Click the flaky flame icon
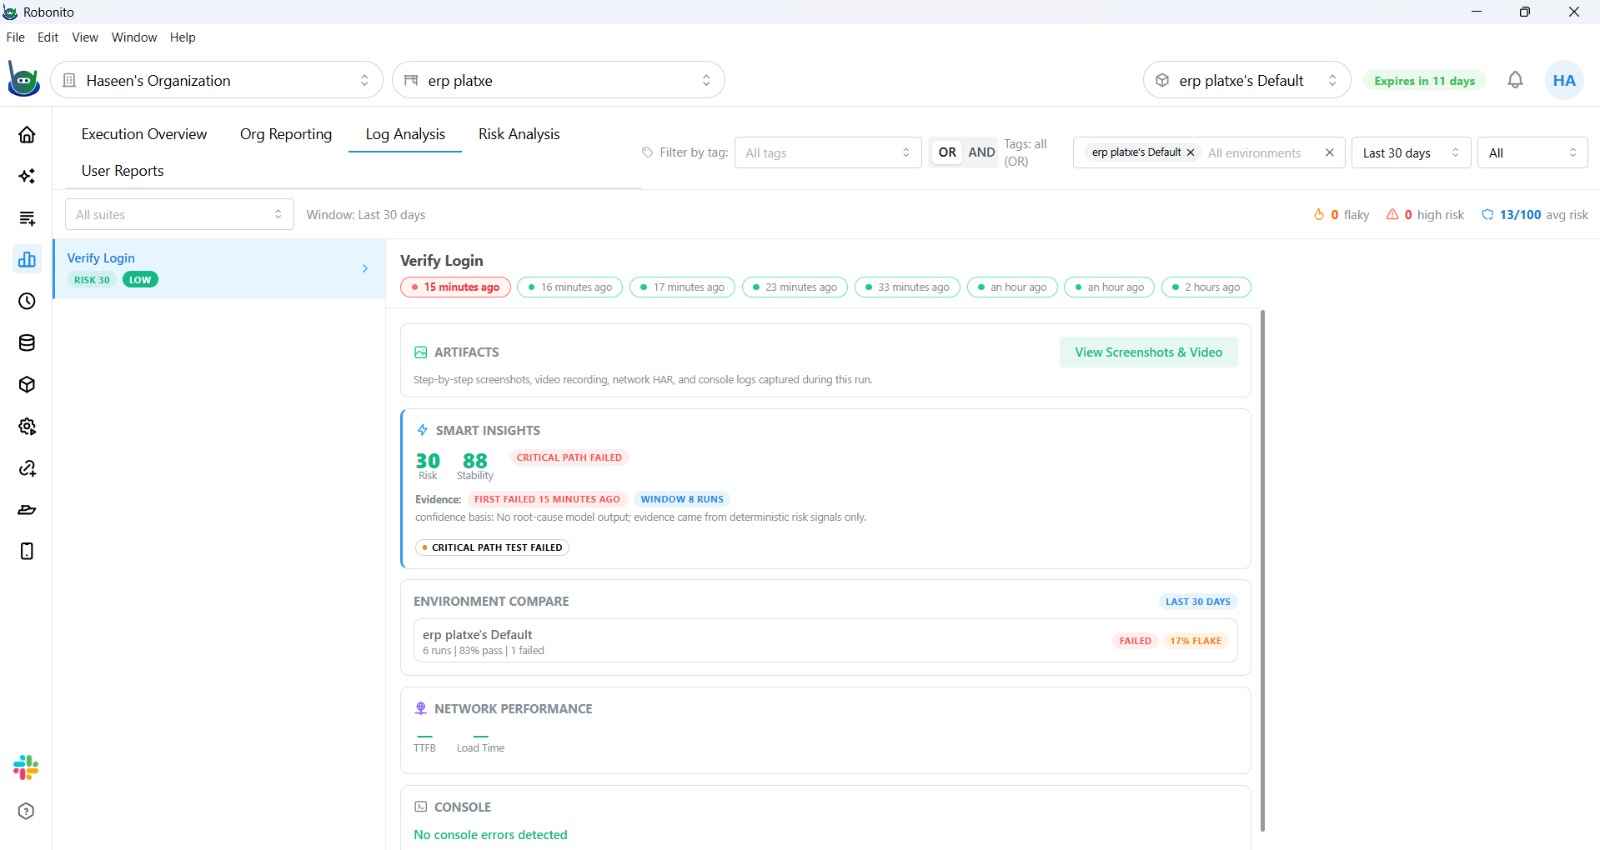Image resolution: width=1600 pixels, height=850 pixels. coord(1319,215)
